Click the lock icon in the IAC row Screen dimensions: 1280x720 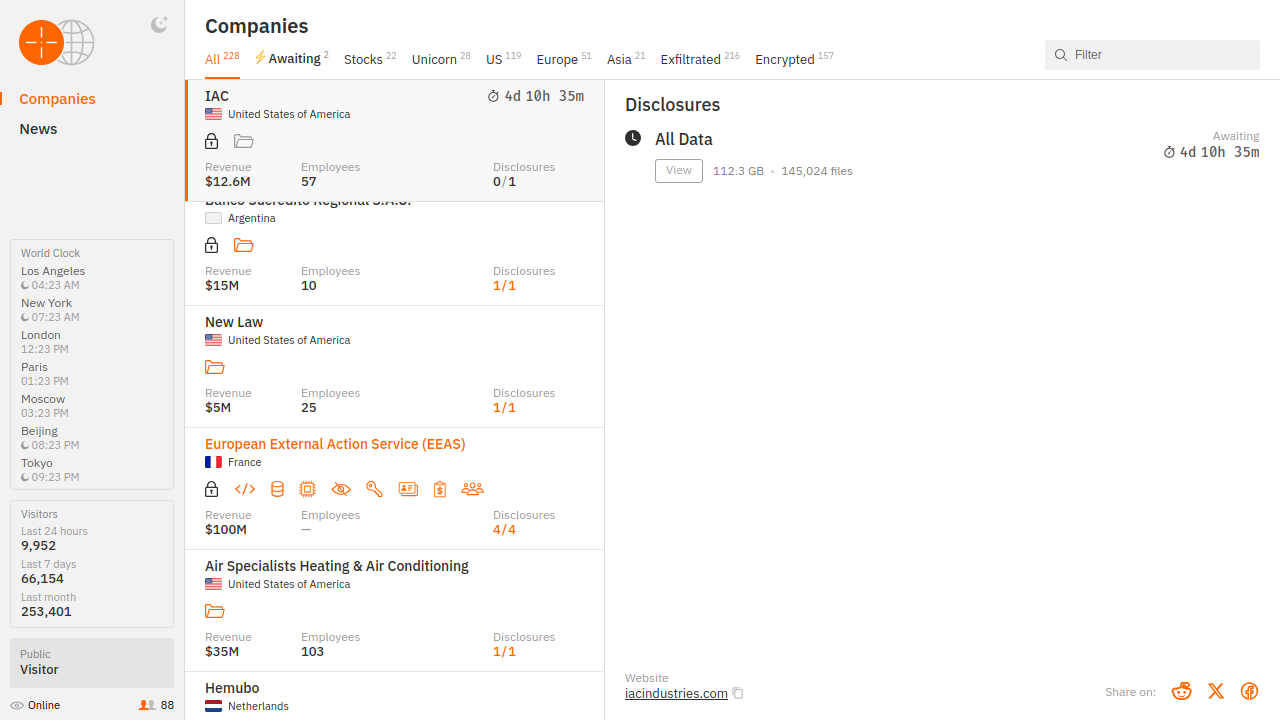tap(212, 141)
